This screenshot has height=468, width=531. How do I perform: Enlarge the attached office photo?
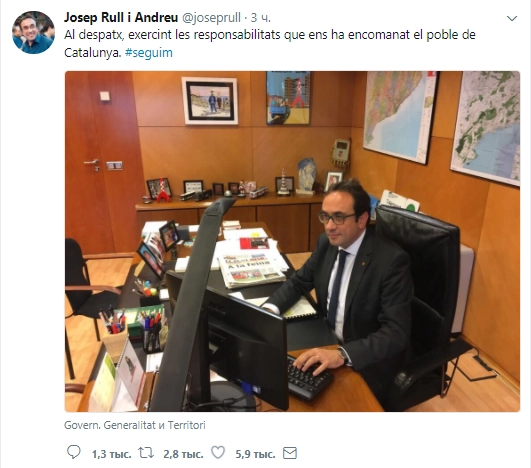point(292,241)
